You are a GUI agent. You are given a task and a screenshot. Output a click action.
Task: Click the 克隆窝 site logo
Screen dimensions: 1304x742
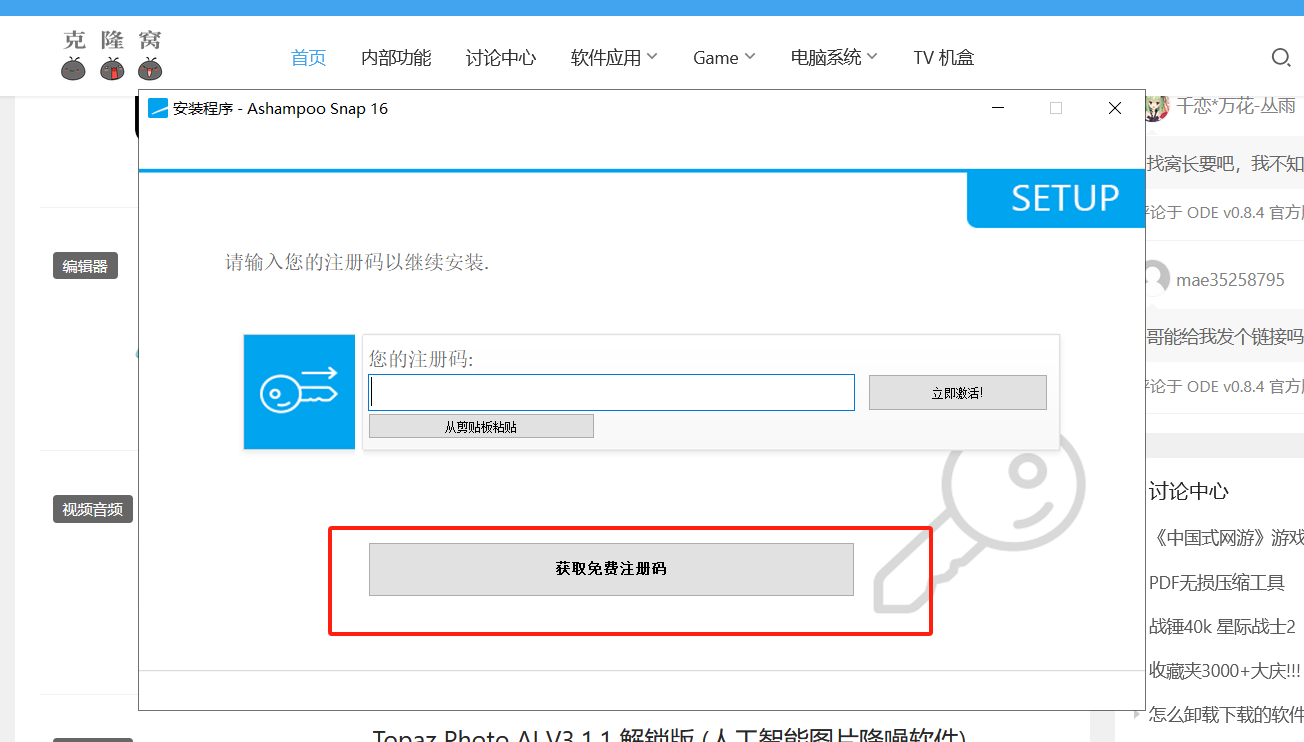112,55
